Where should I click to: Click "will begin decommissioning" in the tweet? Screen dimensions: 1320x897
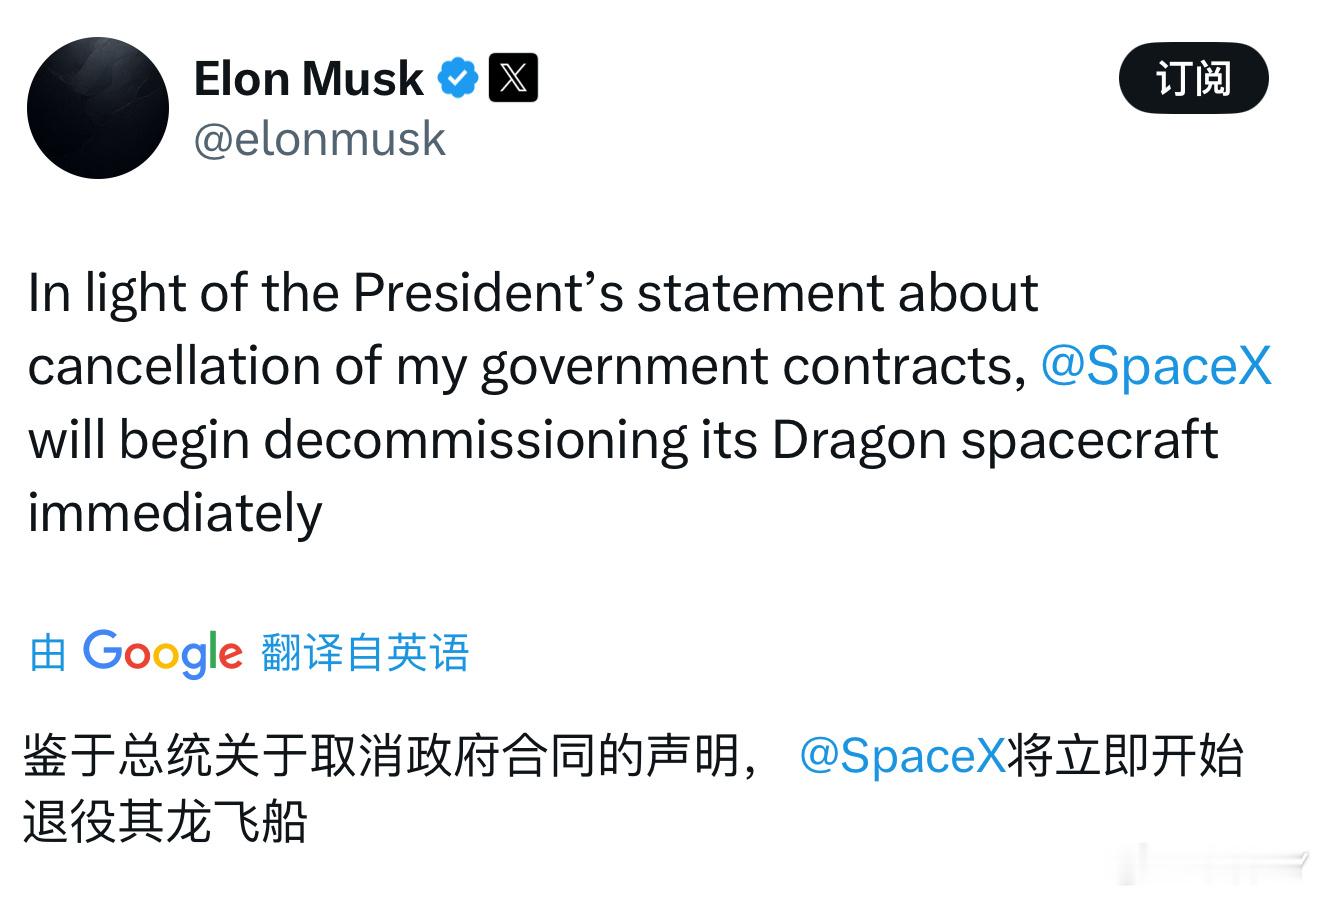(x=358, y=441)
